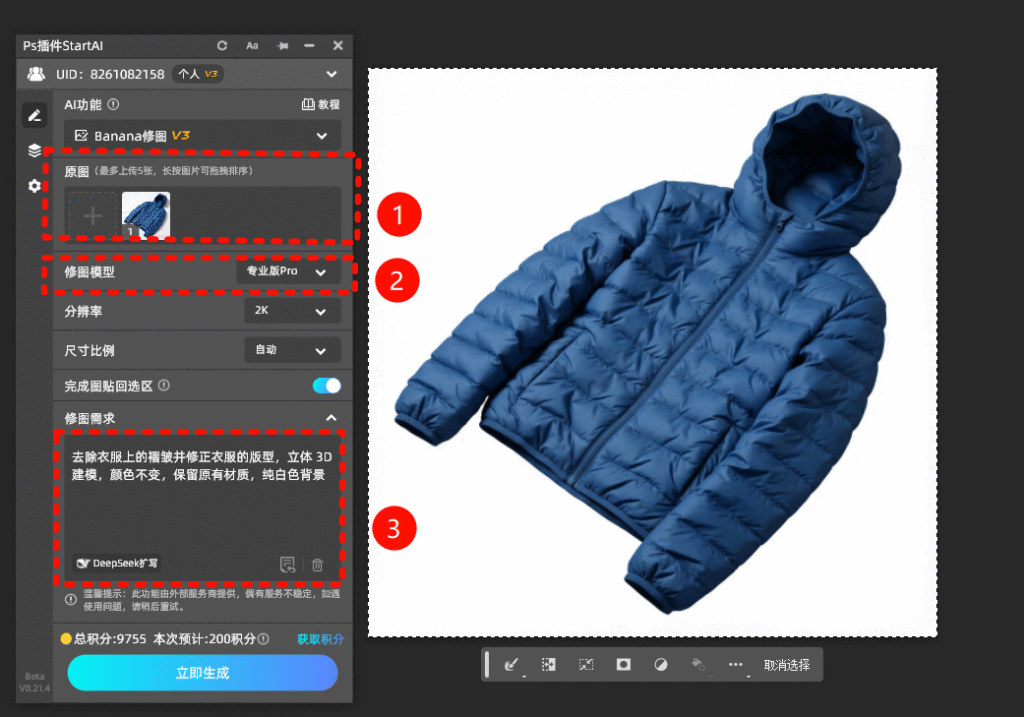Click the refresh icon in StartAI title bar
This screenshot has height=717, width=1024.
pos(222,46)
